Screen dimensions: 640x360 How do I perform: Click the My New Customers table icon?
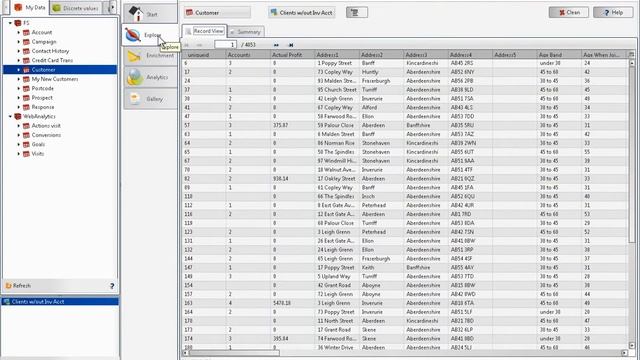[x=27, y=79]
